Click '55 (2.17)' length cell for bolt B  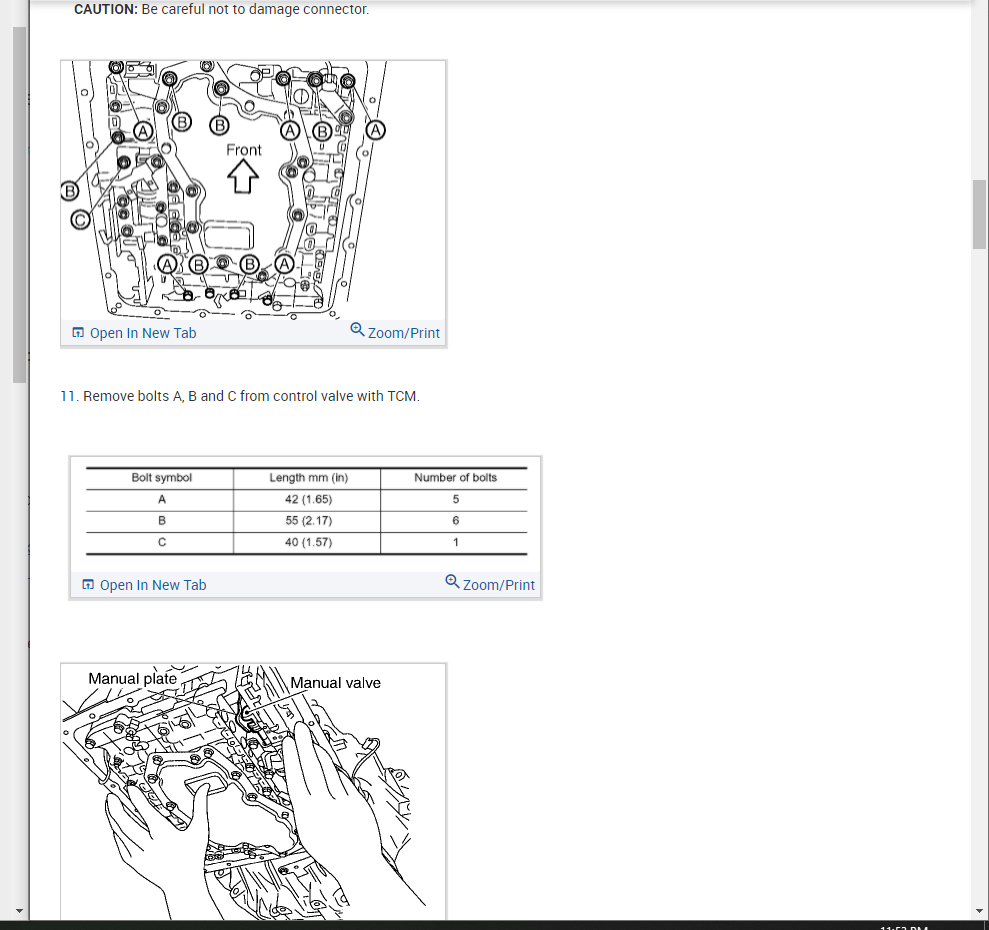(308, 521)
